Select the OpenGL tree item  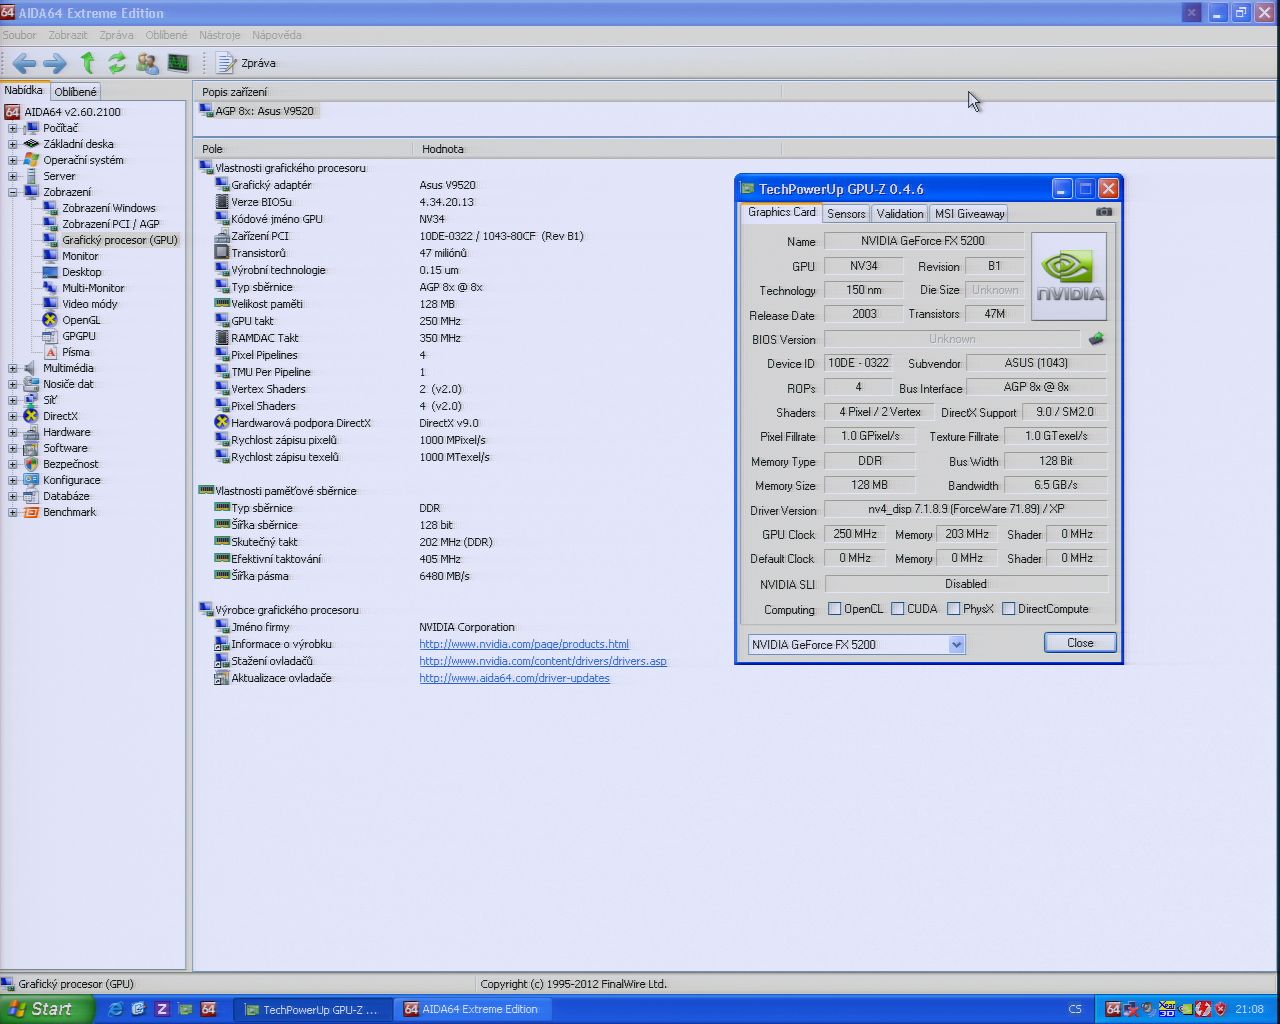[x=81, y=320]
